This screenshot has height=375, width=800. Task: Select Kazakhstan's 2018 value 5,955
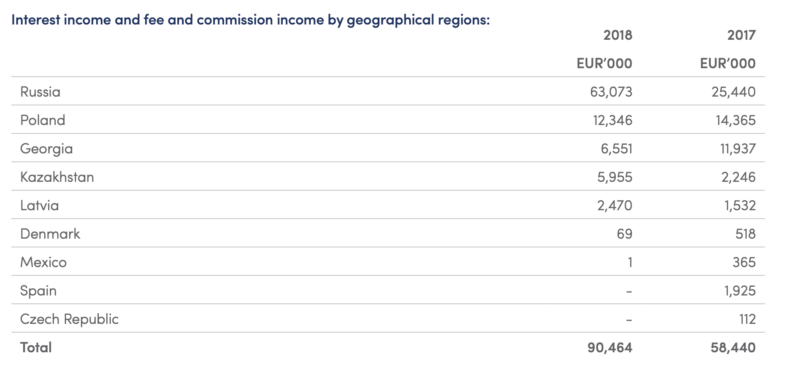[x=614, y=177]
